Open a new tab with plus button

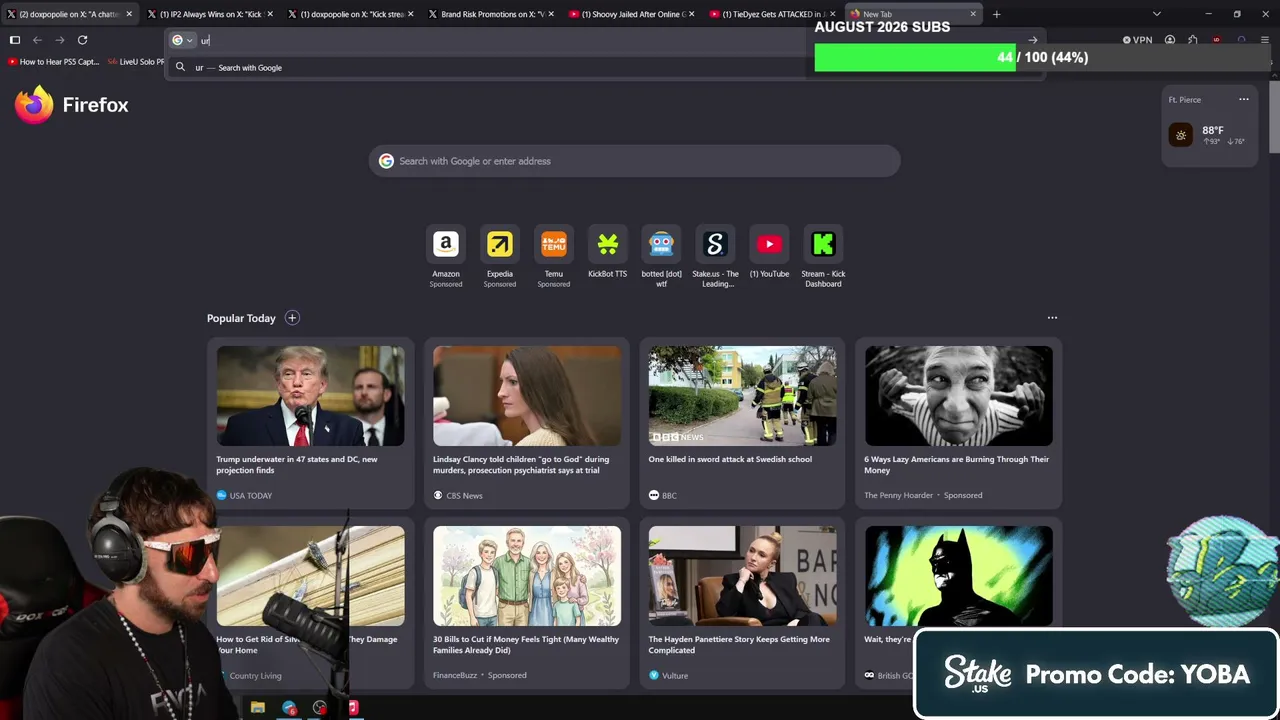coord(996,14)
